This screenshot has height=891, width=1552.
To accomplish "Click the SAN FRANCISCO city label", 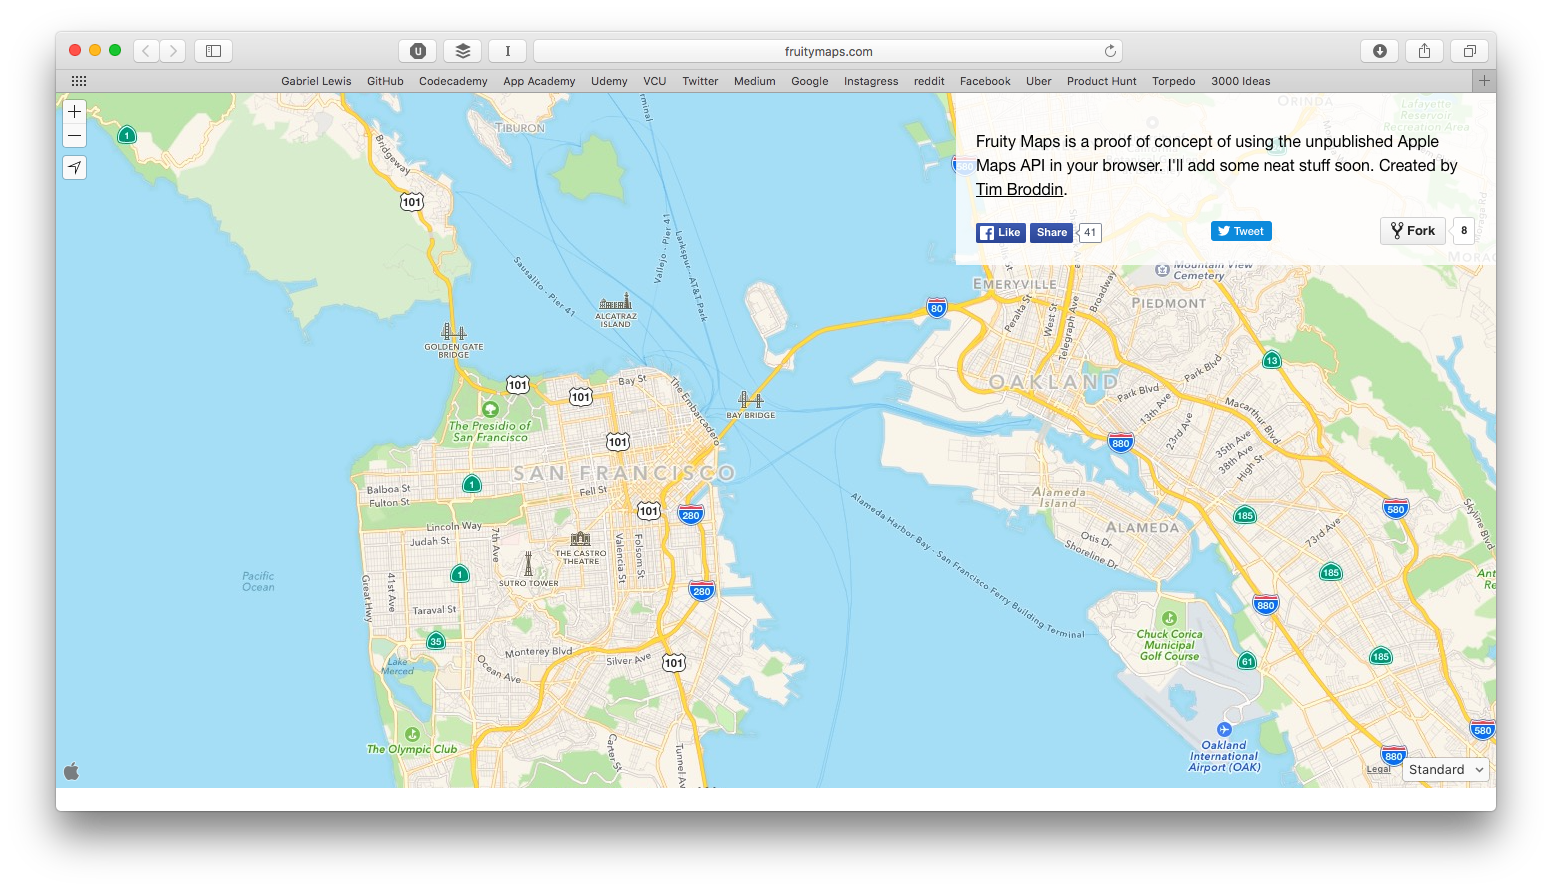I will tap(624, 473).
